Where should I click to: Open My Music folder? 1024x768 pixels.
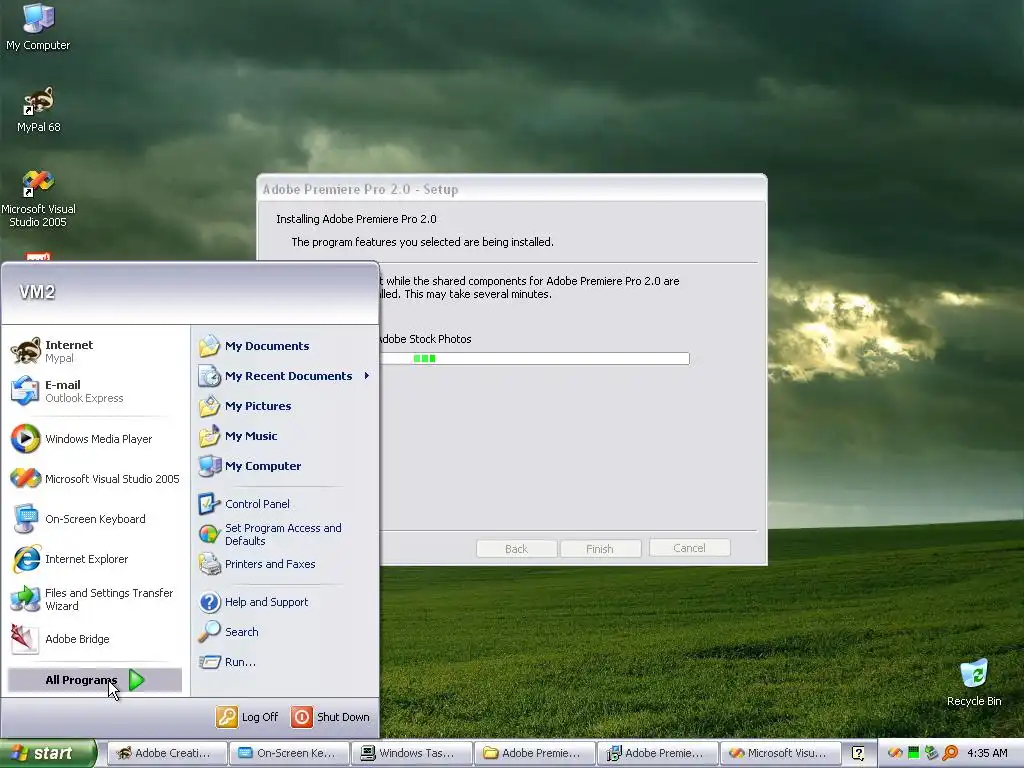click(x=285, y=436)
